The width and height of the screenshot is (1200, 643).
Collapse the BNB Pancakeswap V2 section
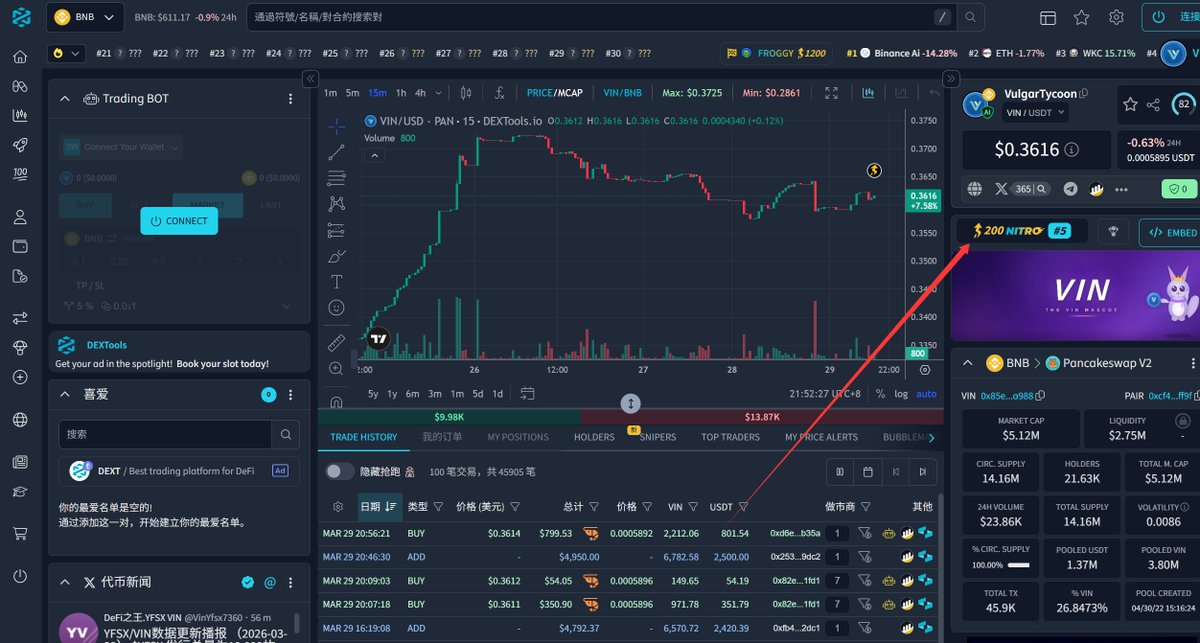coord(968,363)
